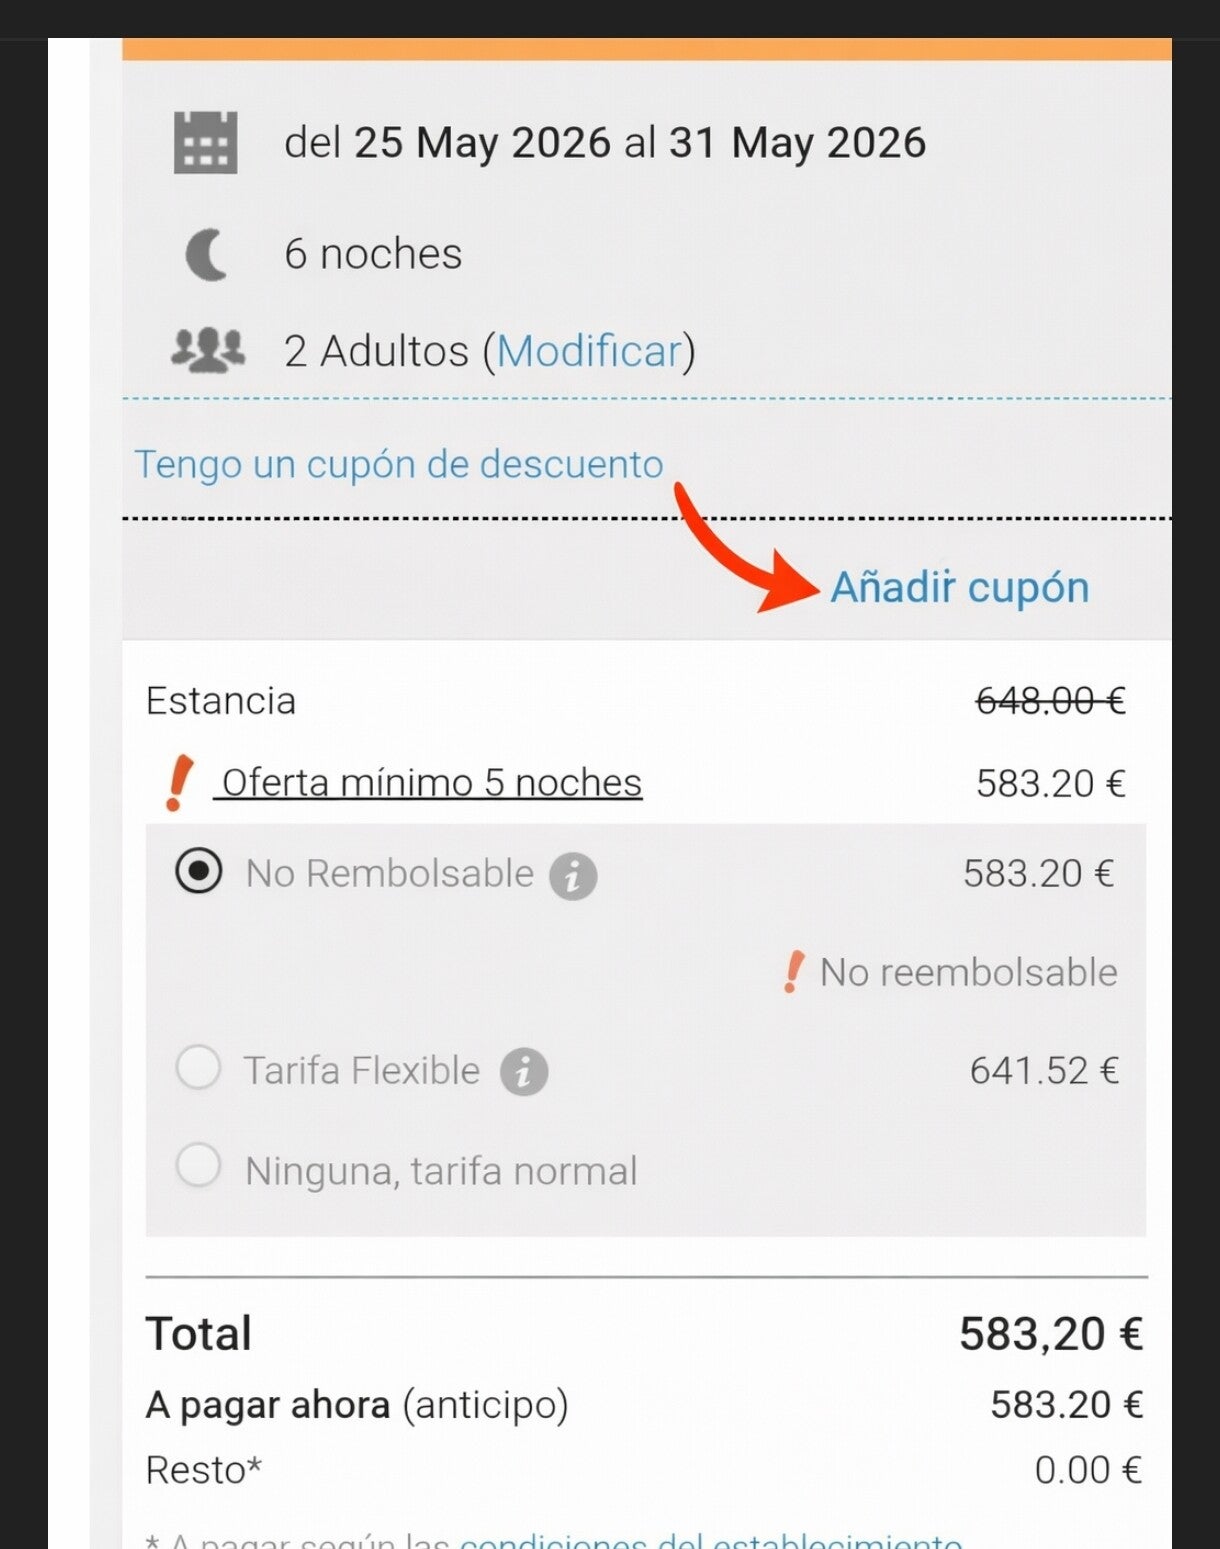The height and width of the screenshot is (1549, 1220).
Task: Select the No Rembolsable rate option
Action: pyautogui.click(x=199, y=871)
